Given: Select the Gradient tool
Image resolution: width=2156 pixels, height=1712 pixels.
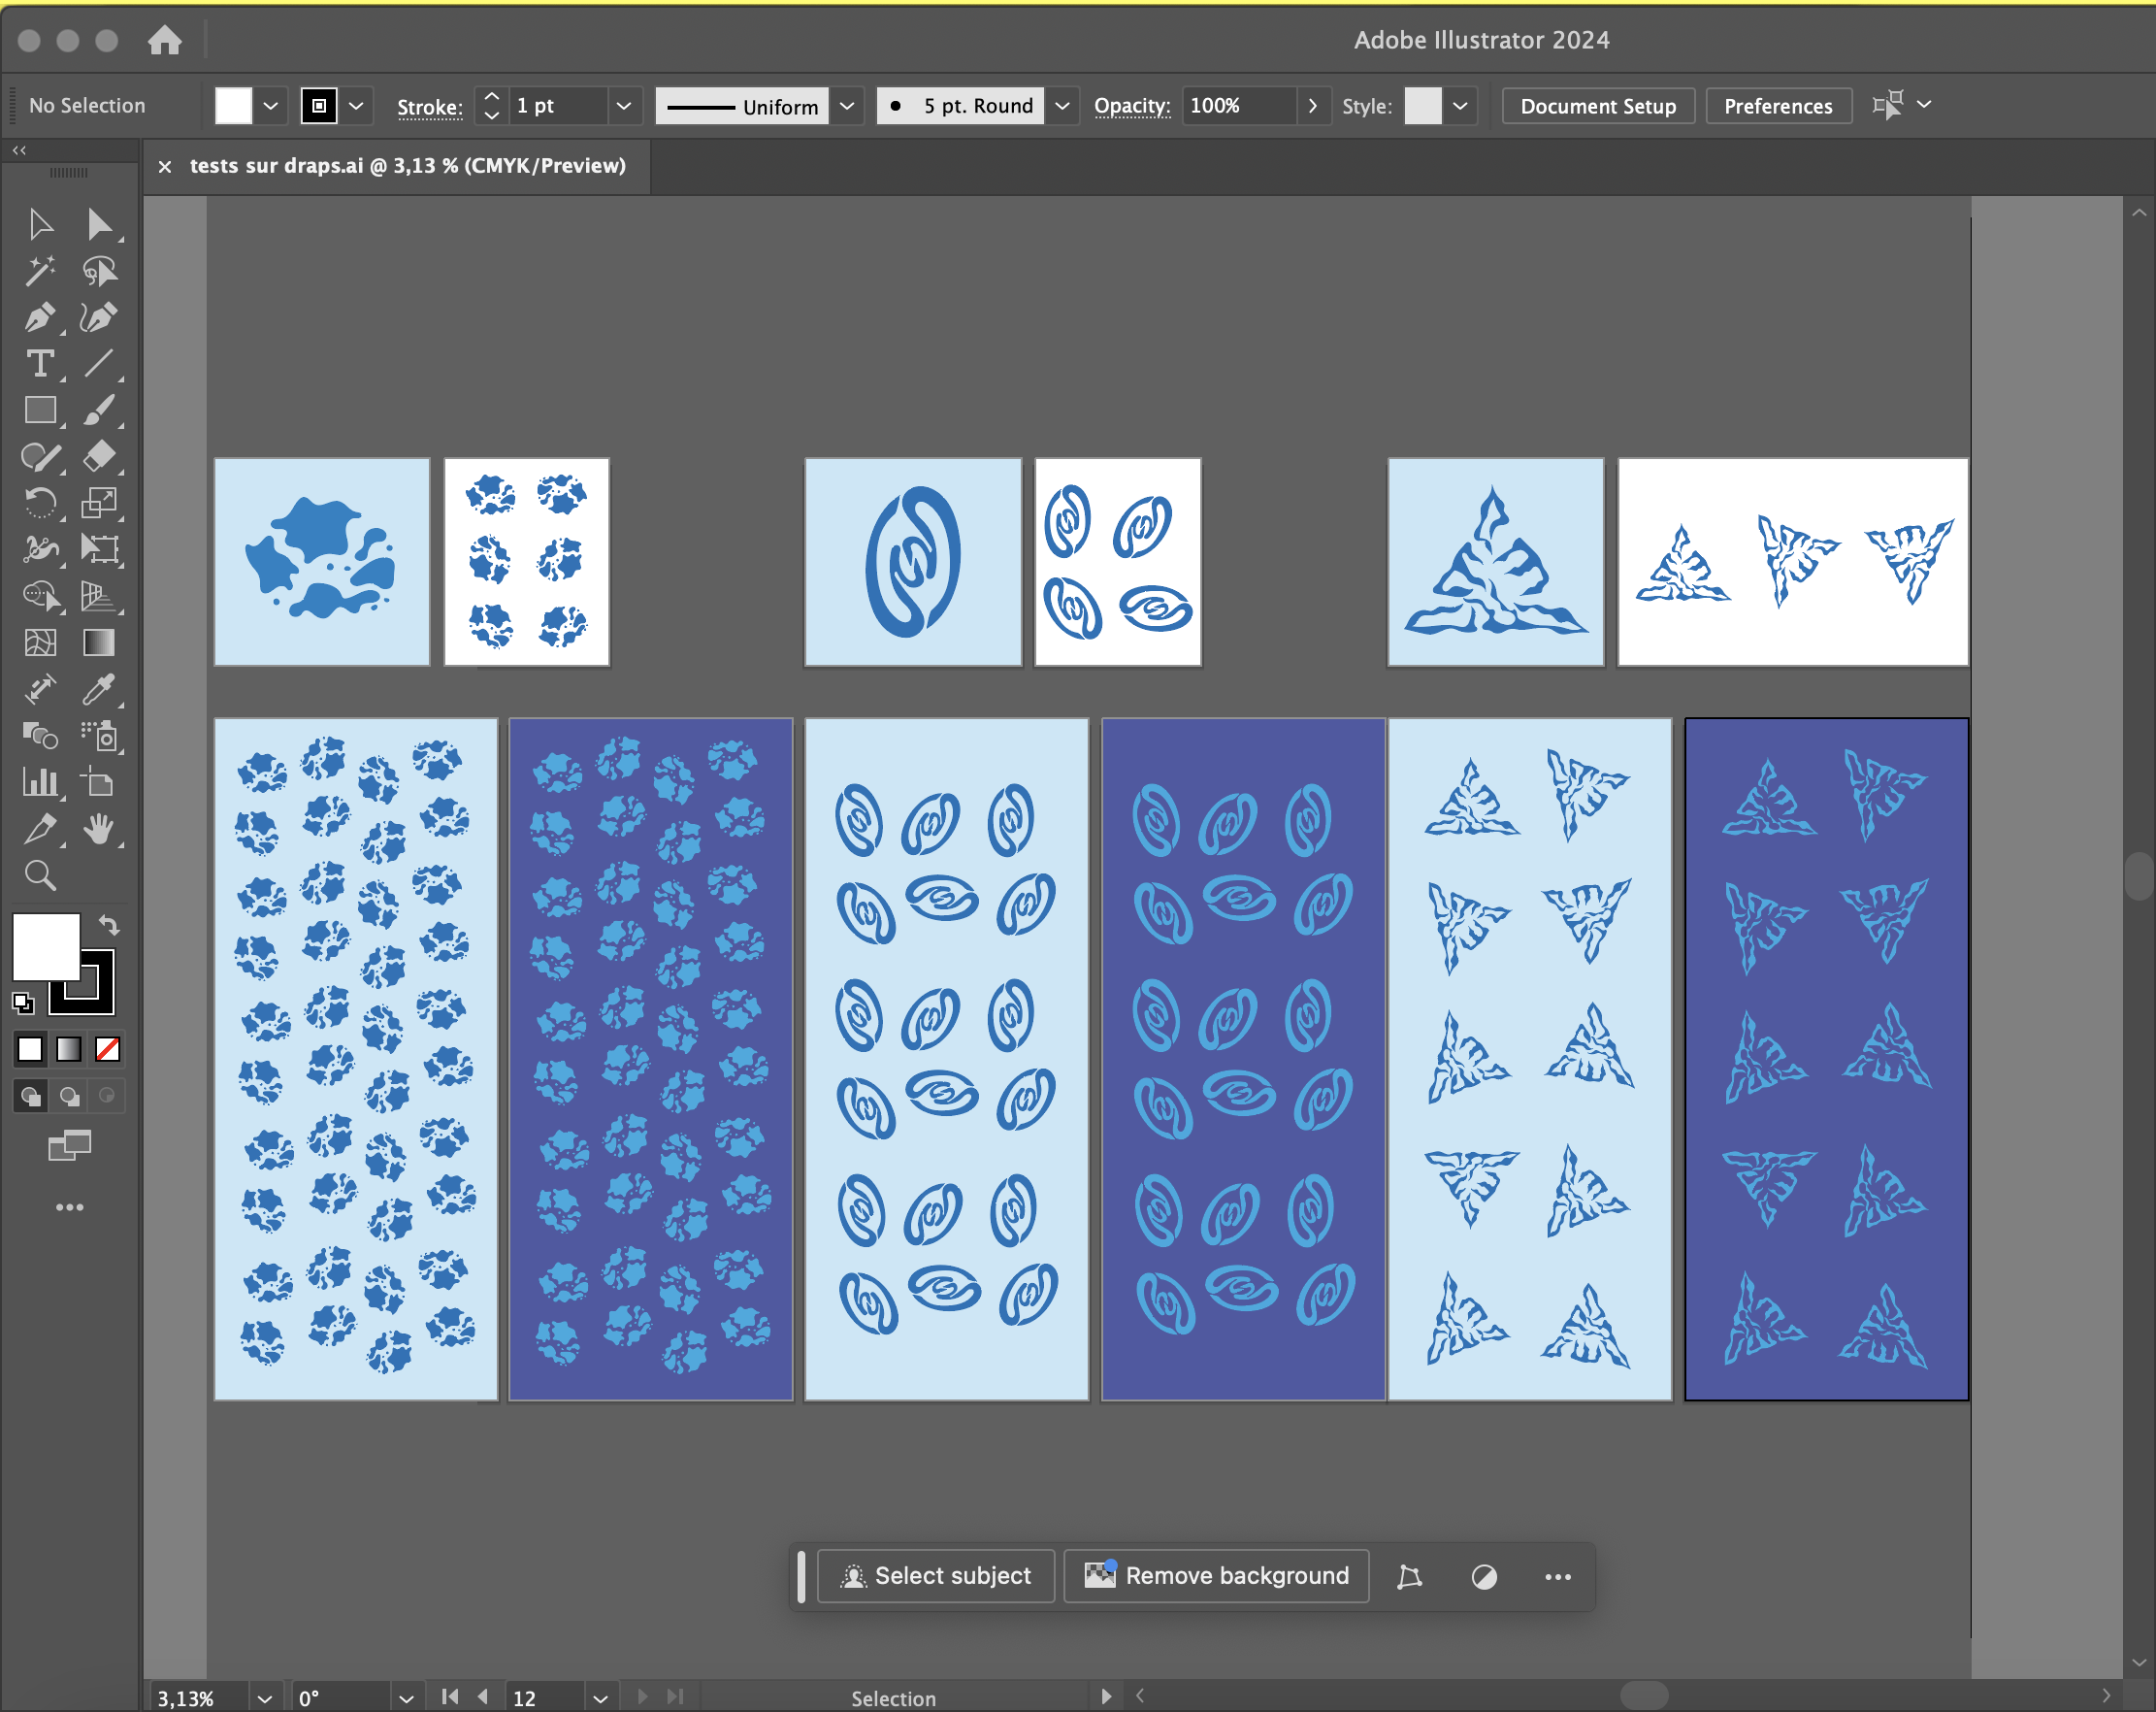Looking at the screenshot, I should point(98,643).
